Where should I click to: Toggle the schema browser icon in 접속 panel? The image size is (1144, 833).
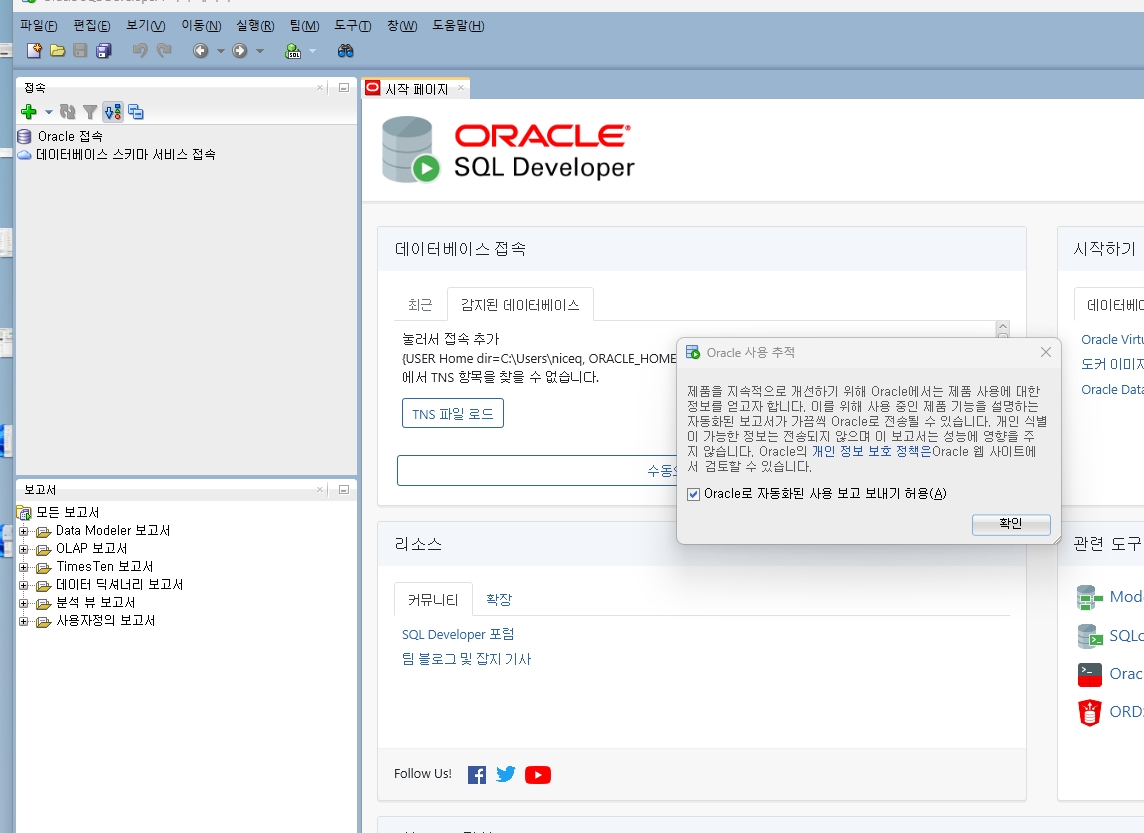113,112
